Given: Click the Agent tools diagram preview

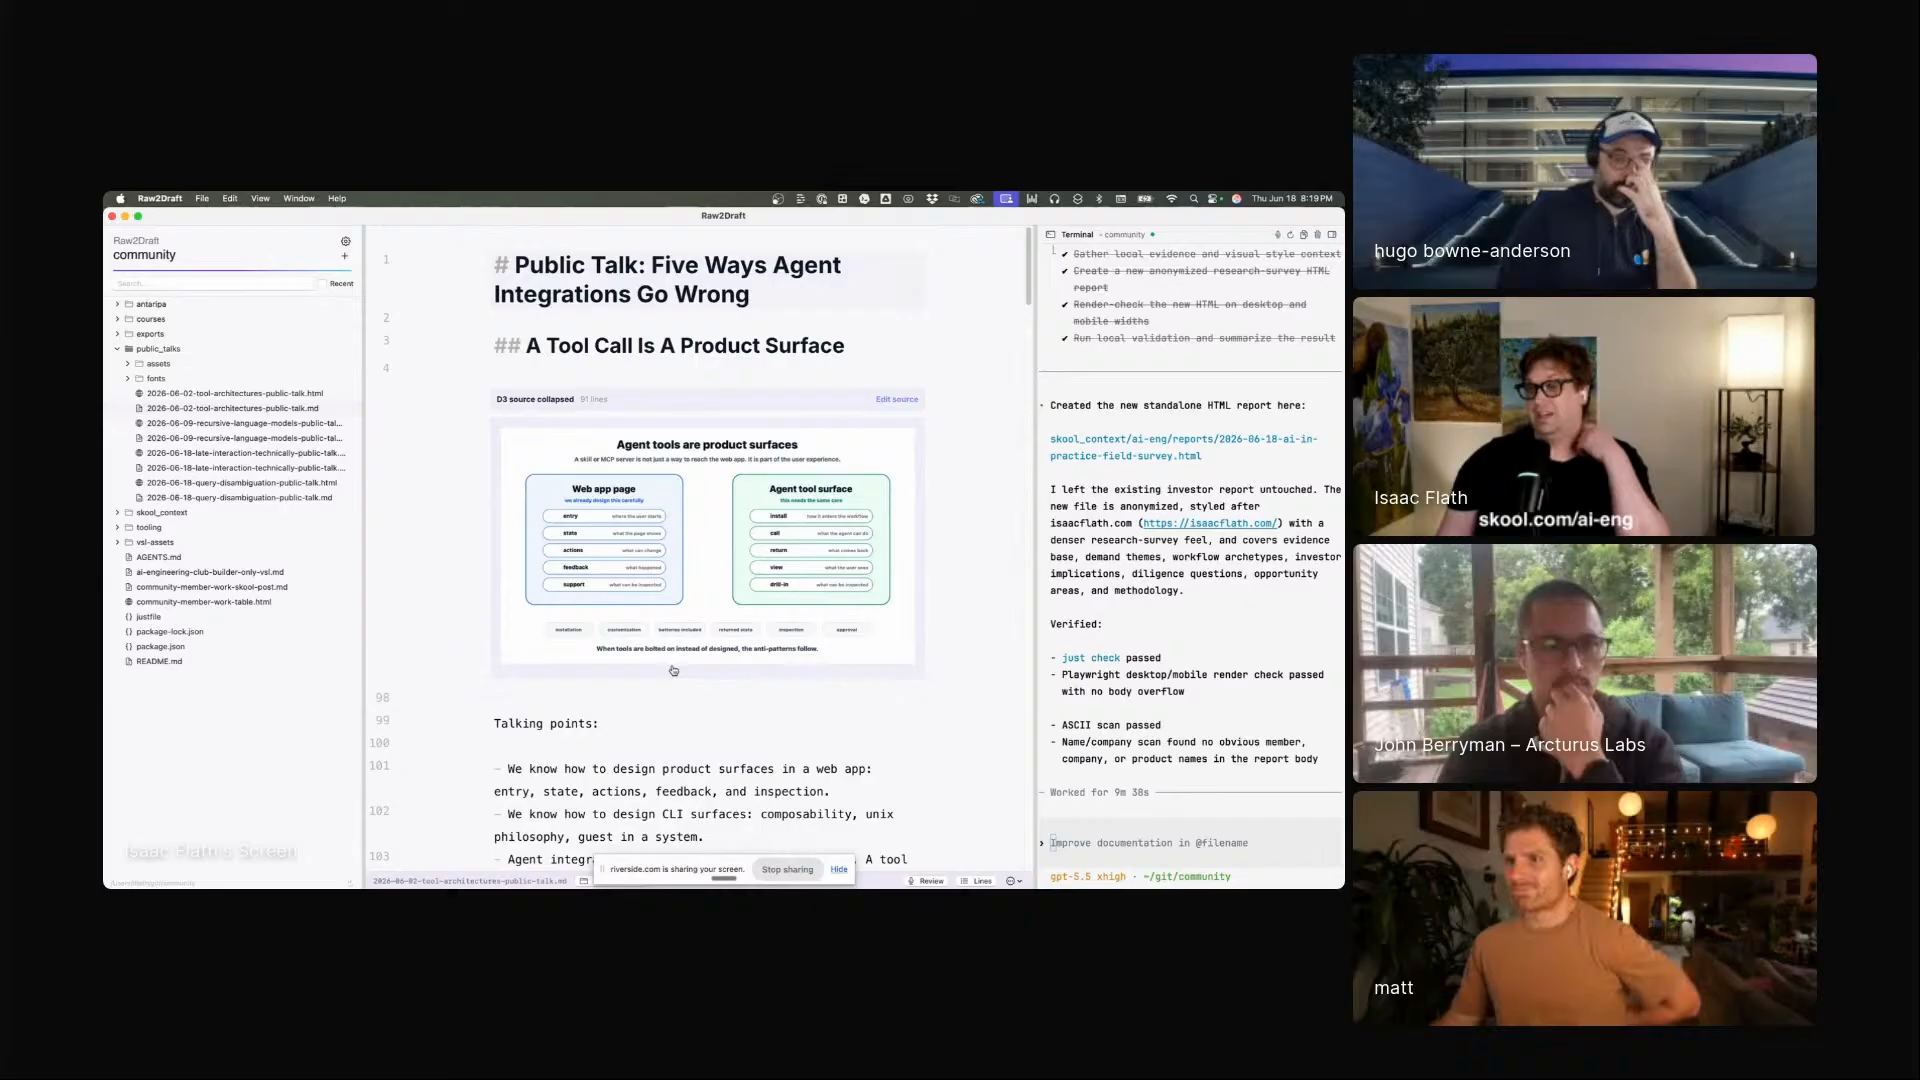Looking at the screenshot, I should click(707, 546).
